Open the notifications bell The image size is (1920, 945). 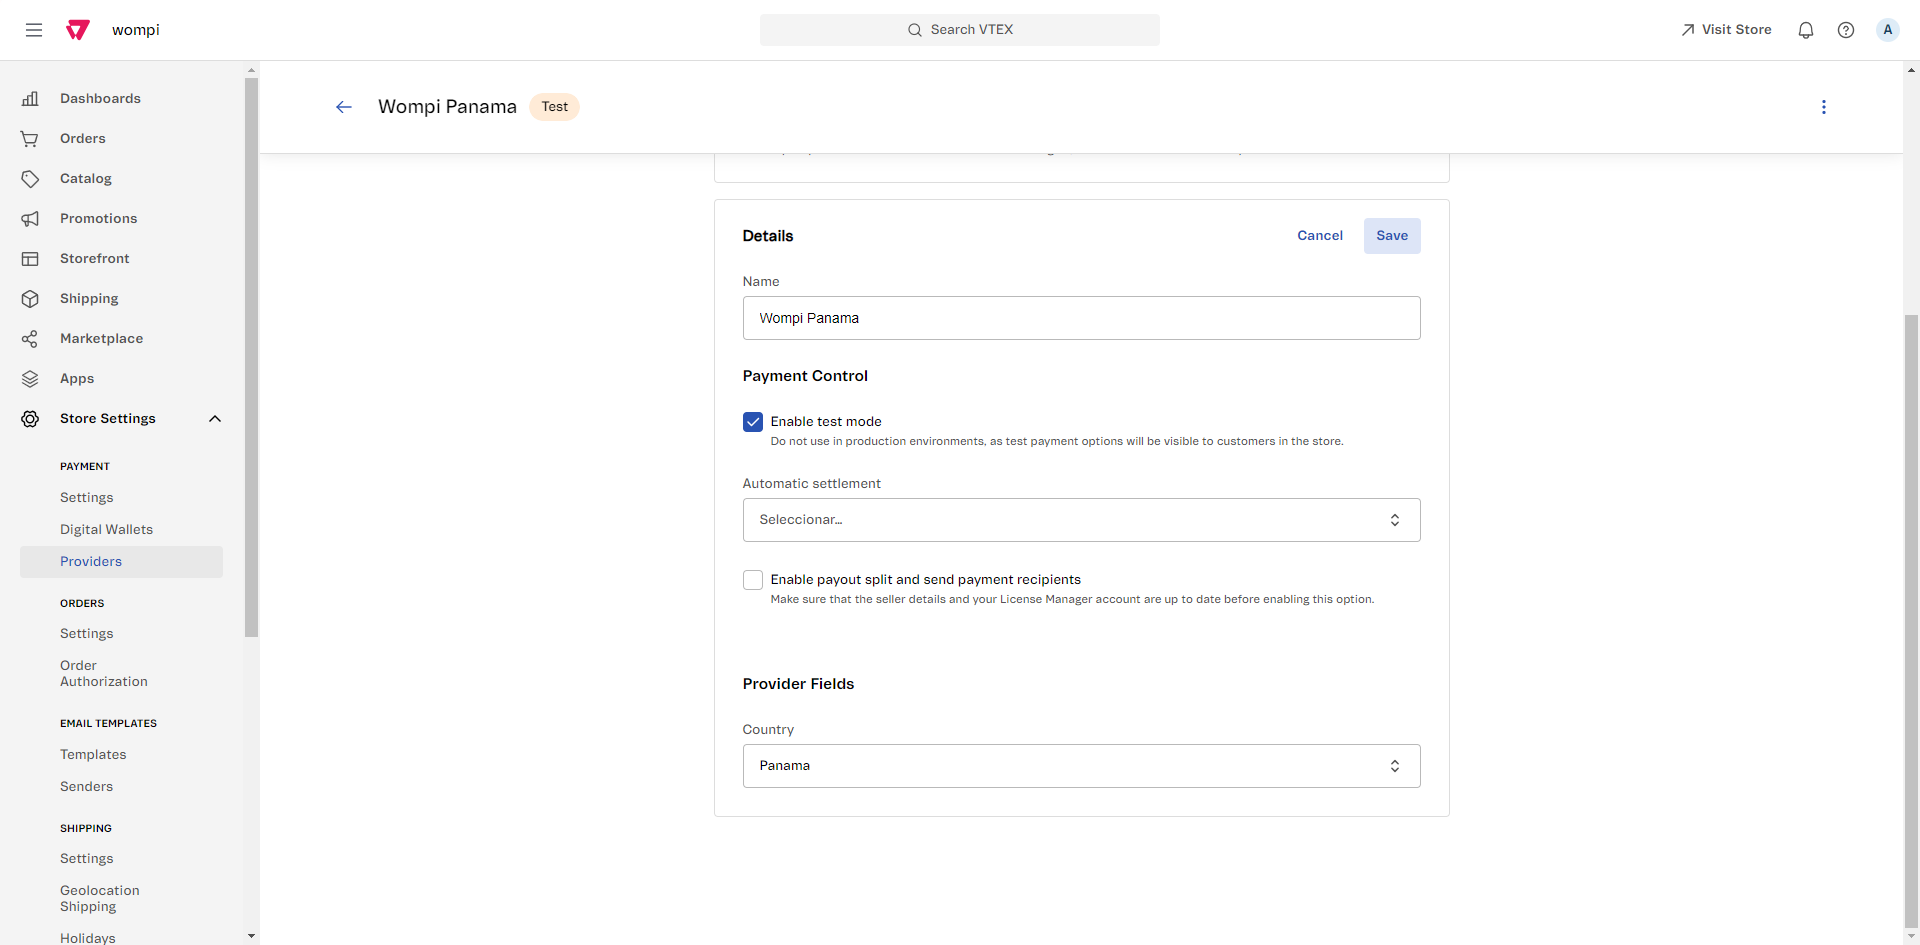click(x=1805, y=30)
